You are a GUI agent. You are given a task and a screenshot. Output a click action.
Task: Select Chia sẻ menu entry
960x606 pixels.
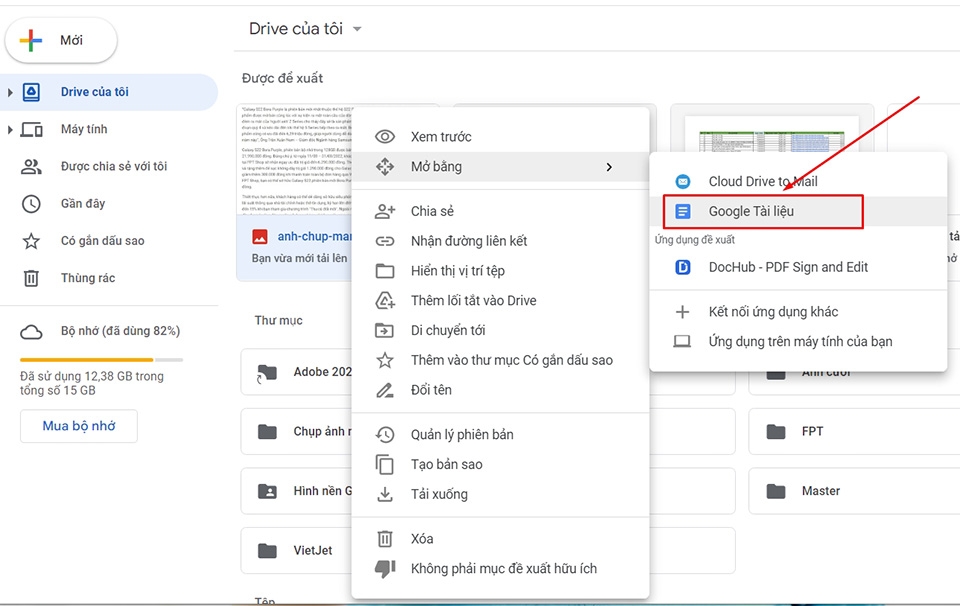(500, 211)
